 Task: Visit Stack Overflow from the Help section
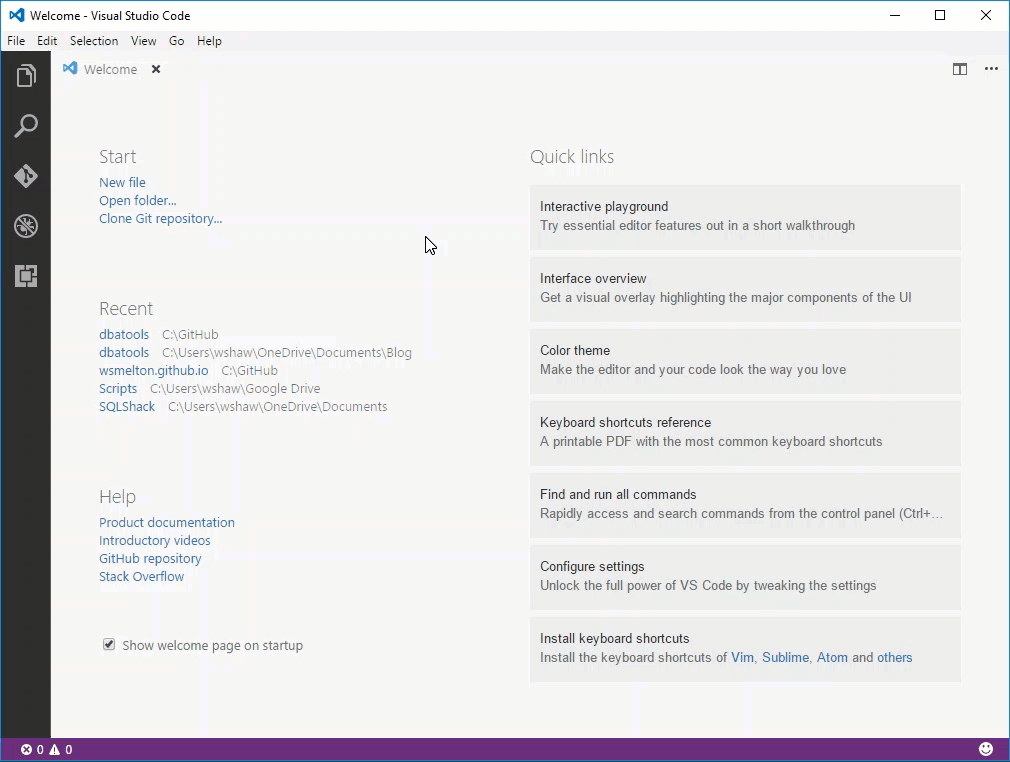click(x=141, y=576)
